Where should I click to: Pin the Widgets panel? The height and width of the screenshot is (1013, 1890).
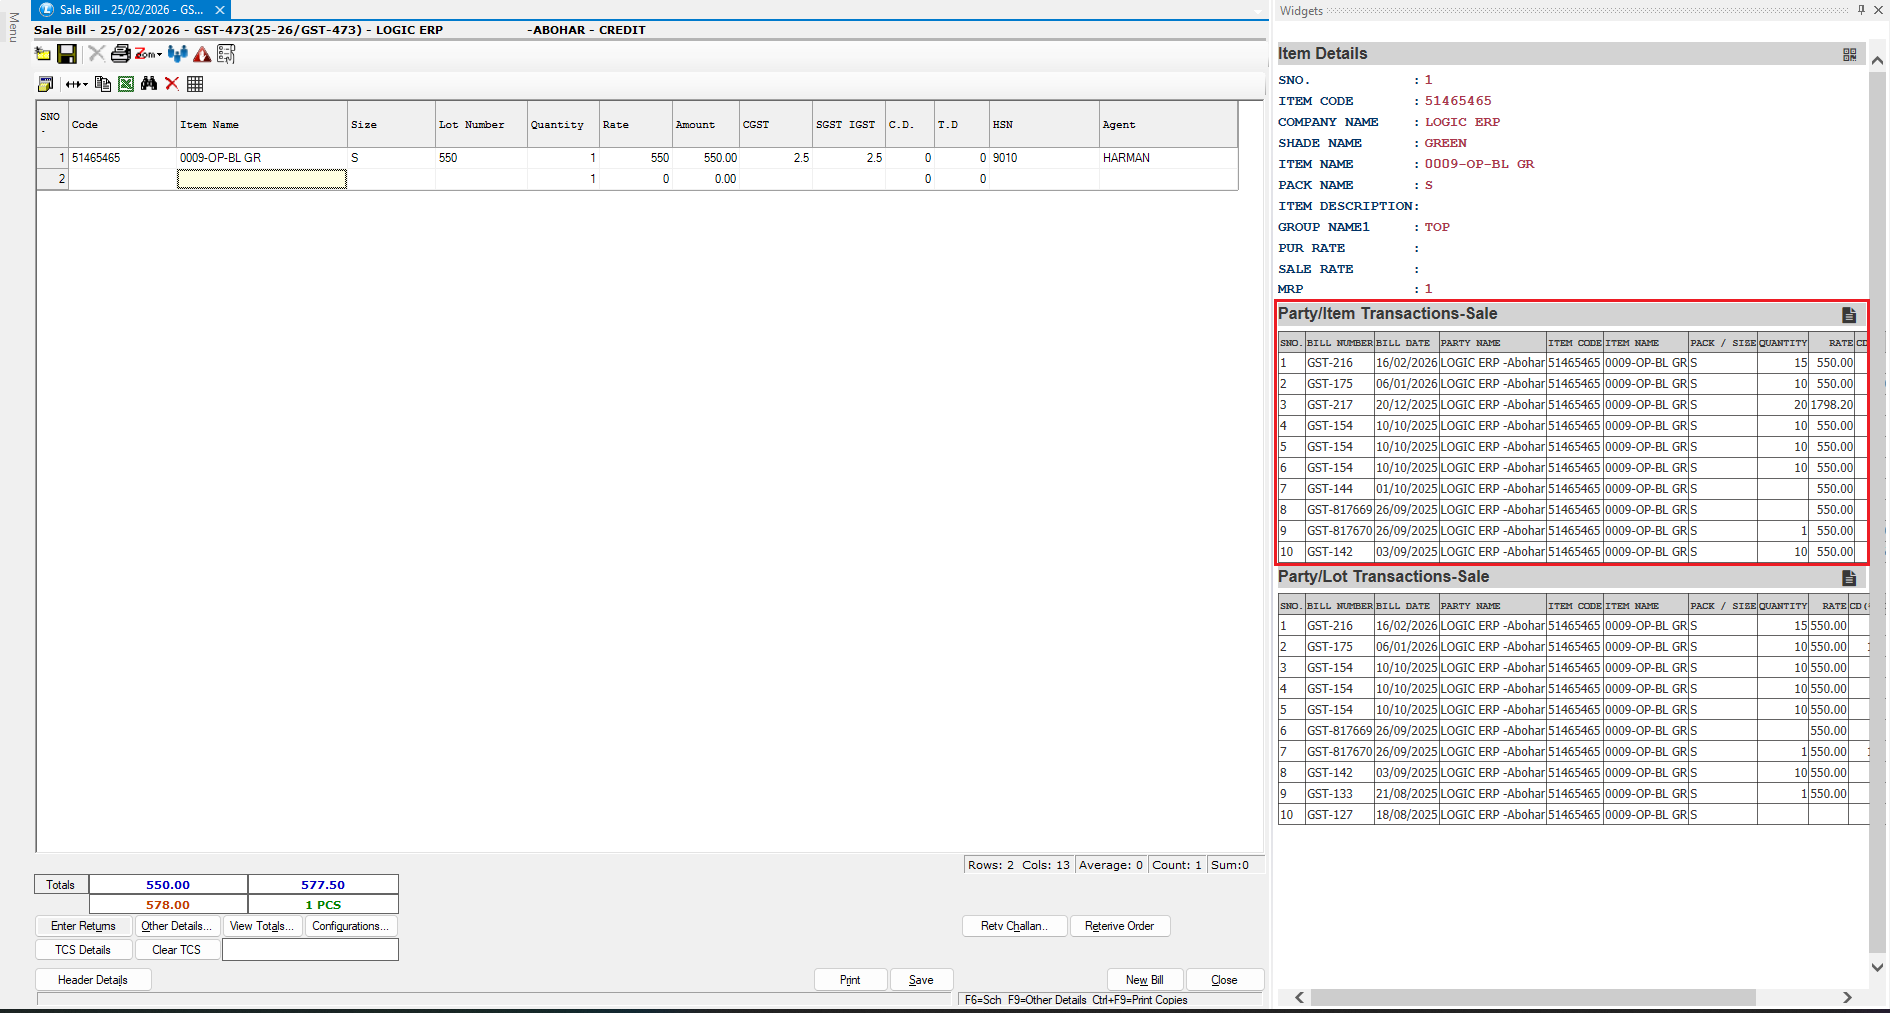point(1861,10)
